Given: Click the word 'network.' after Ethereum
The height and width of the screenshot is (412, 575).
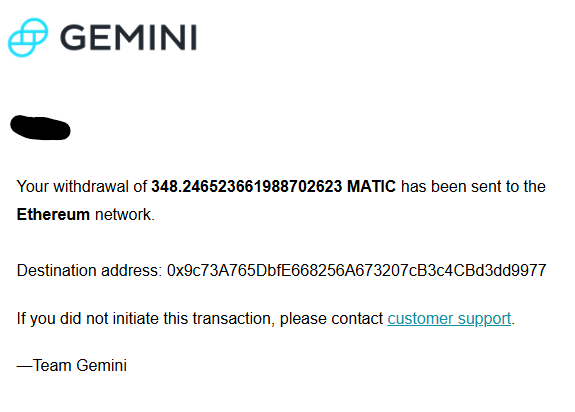Looking at the screenshot, I should [125, 214].
